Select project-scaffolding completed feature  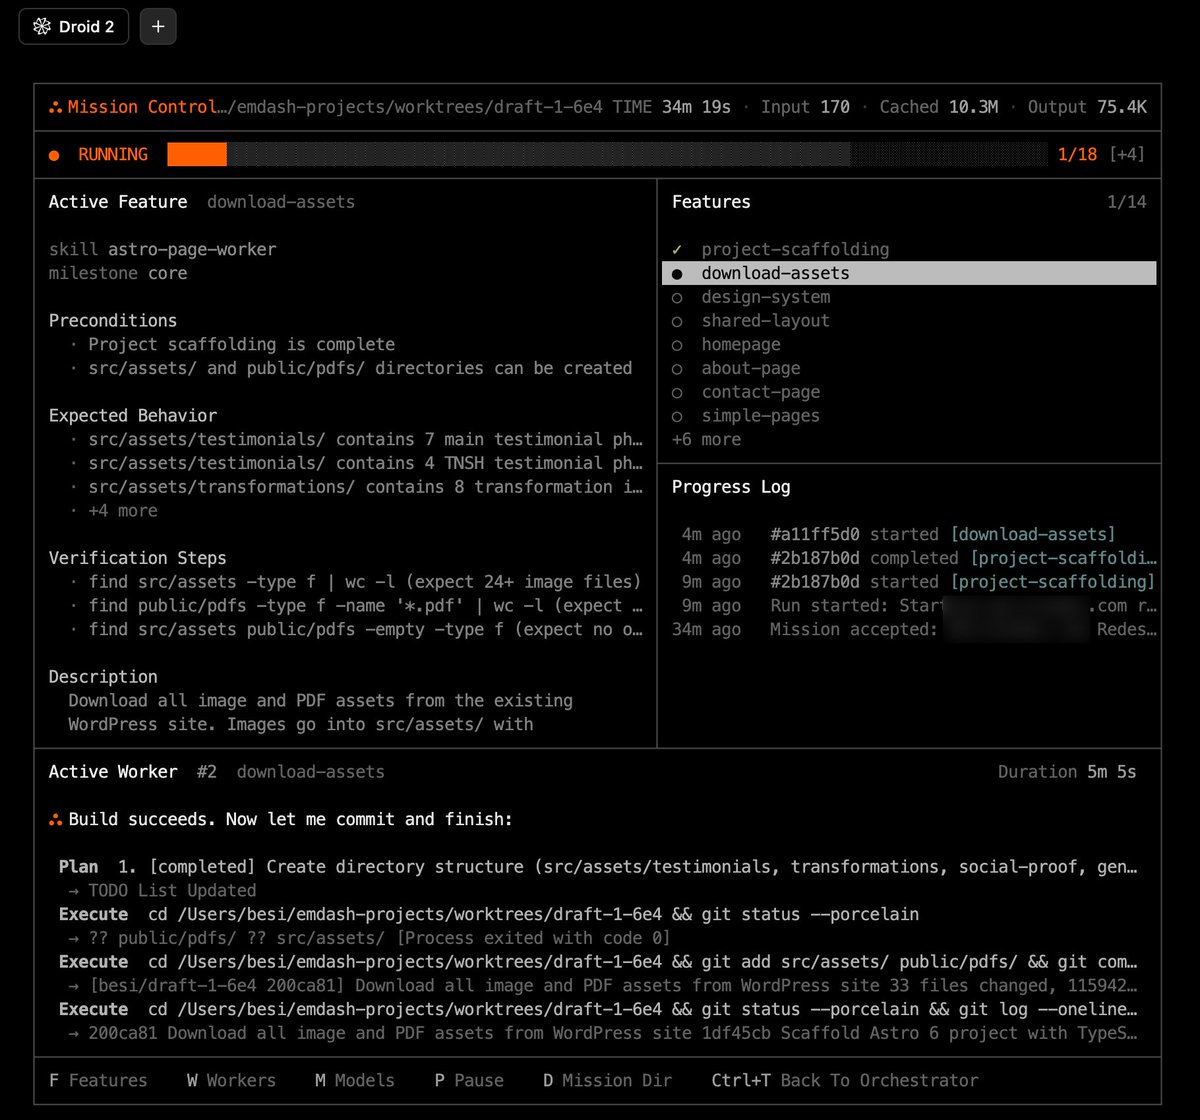tap(794, 249)
